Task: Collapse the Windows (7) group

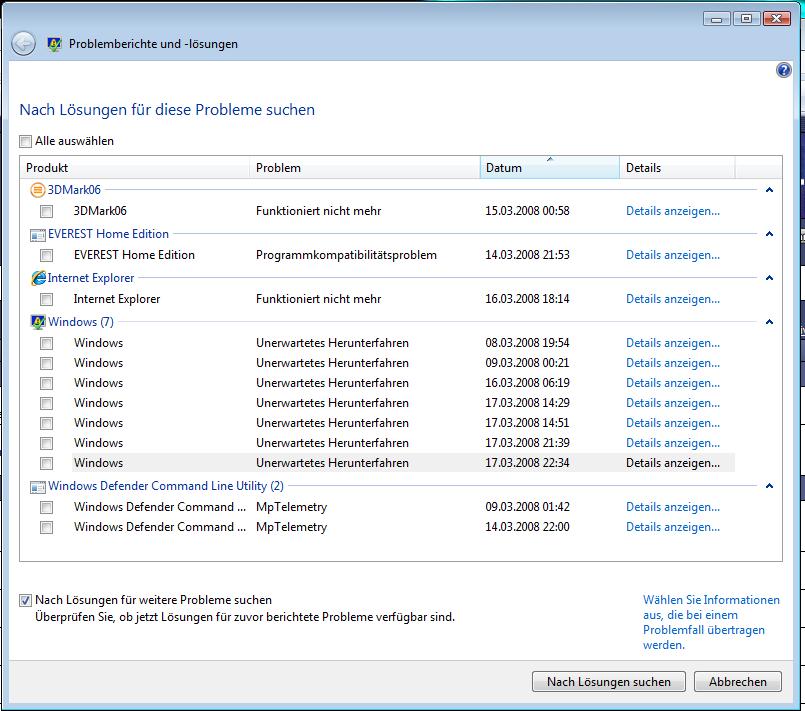Action: click(769, 322)
